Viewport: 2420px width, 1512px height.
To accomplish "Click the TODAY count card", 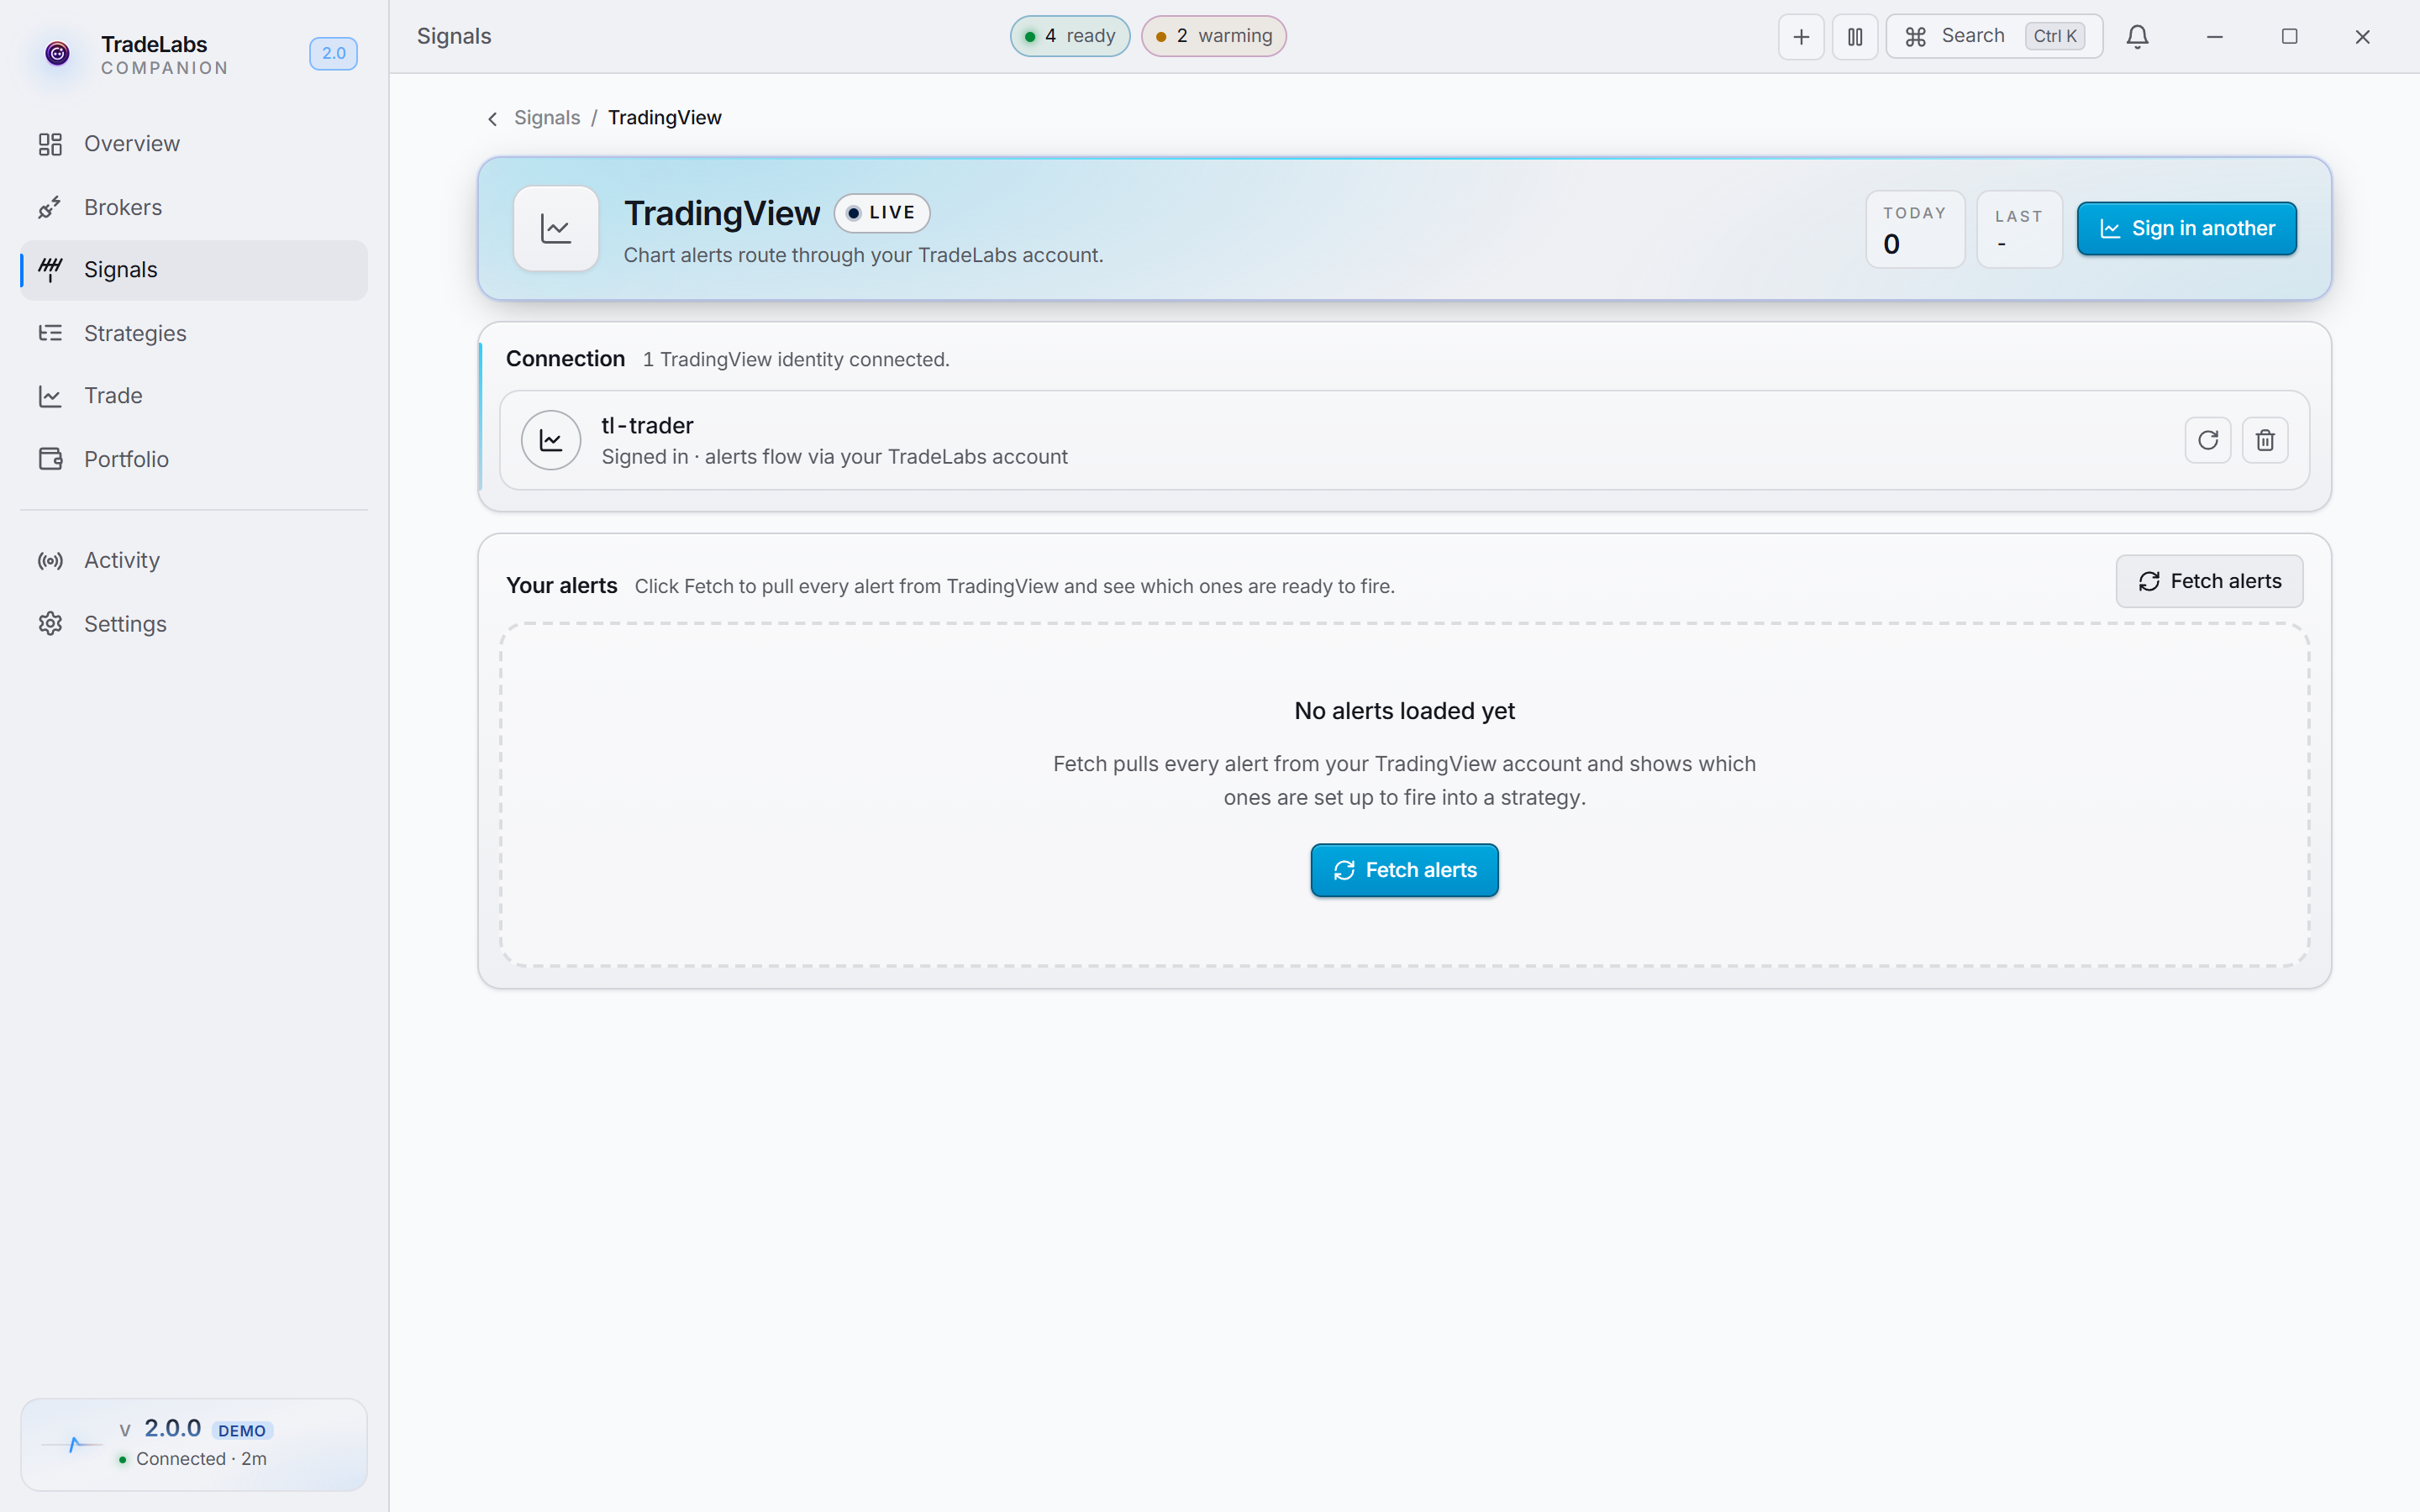I will (1915, 229).
